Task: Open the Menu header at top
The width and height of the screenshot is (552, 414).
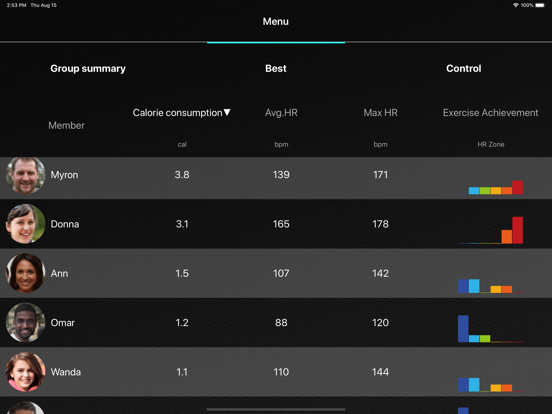Action: pyautogui.click(x=276, y=21)
